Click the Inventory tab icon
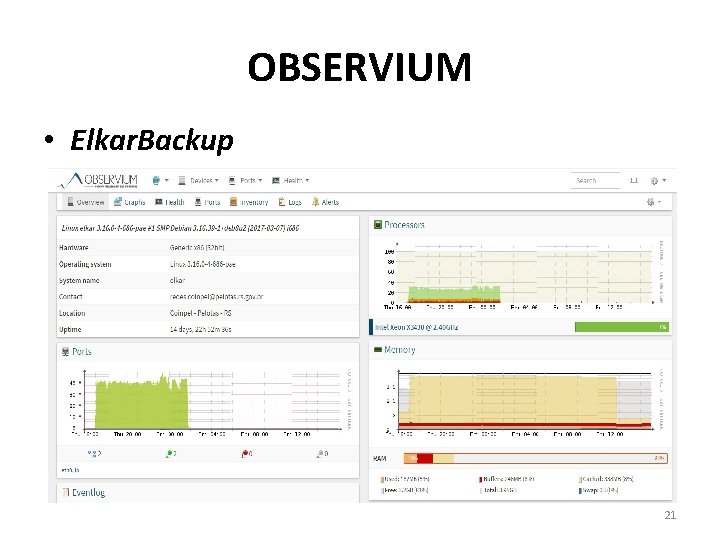Viewport: 720px width, 540px height. (233, 202)
